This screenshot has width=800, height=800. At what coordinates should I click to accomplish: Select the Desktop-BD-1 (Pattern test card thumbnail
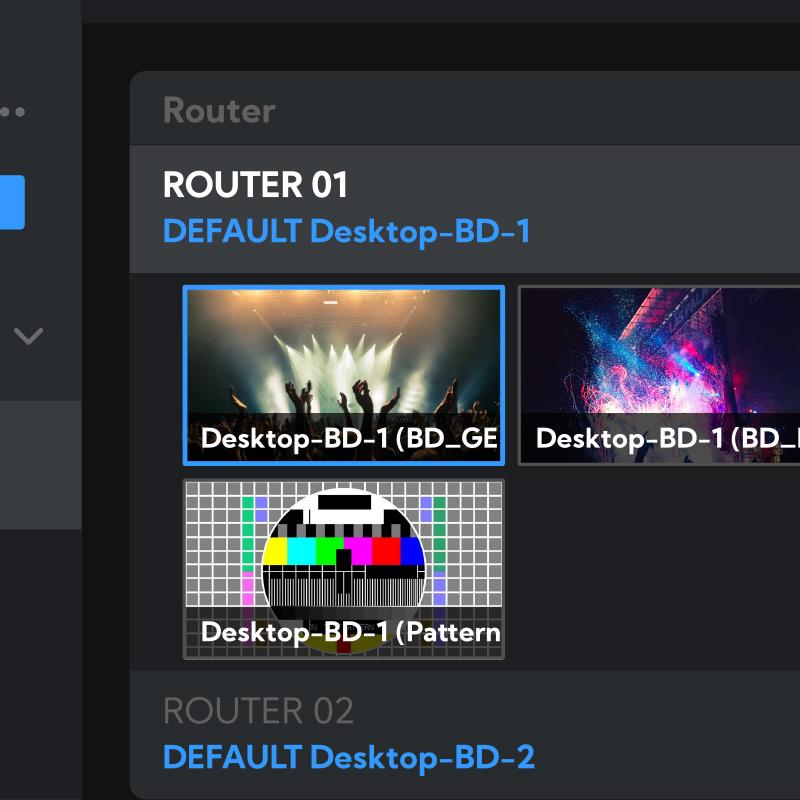(x=343, y=569)
